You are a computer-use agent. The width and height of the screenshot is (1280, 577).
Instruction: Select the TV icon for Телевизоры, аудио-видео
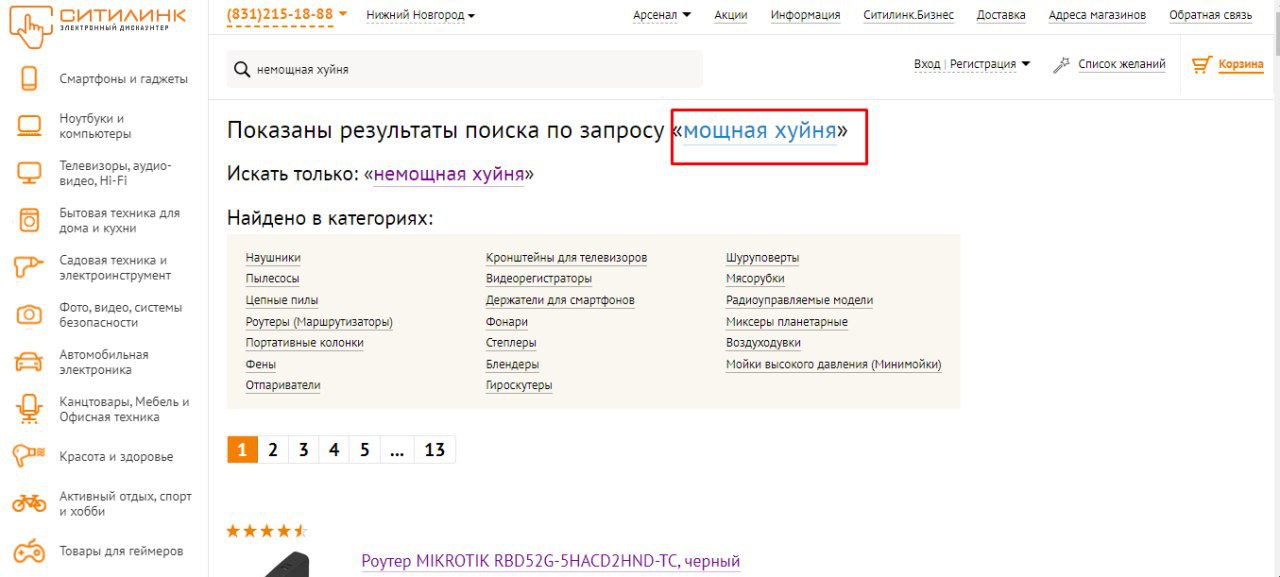29,173
